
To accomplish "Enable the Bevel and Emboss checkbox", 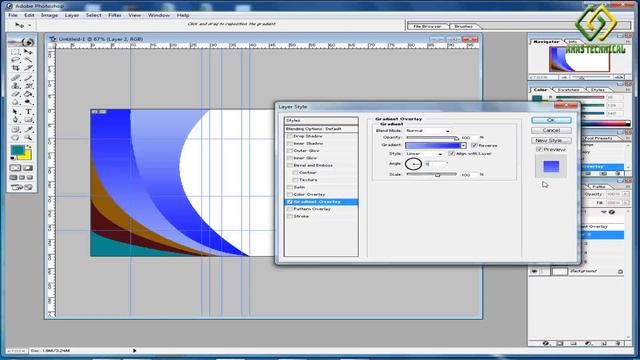I will [290, 165].
